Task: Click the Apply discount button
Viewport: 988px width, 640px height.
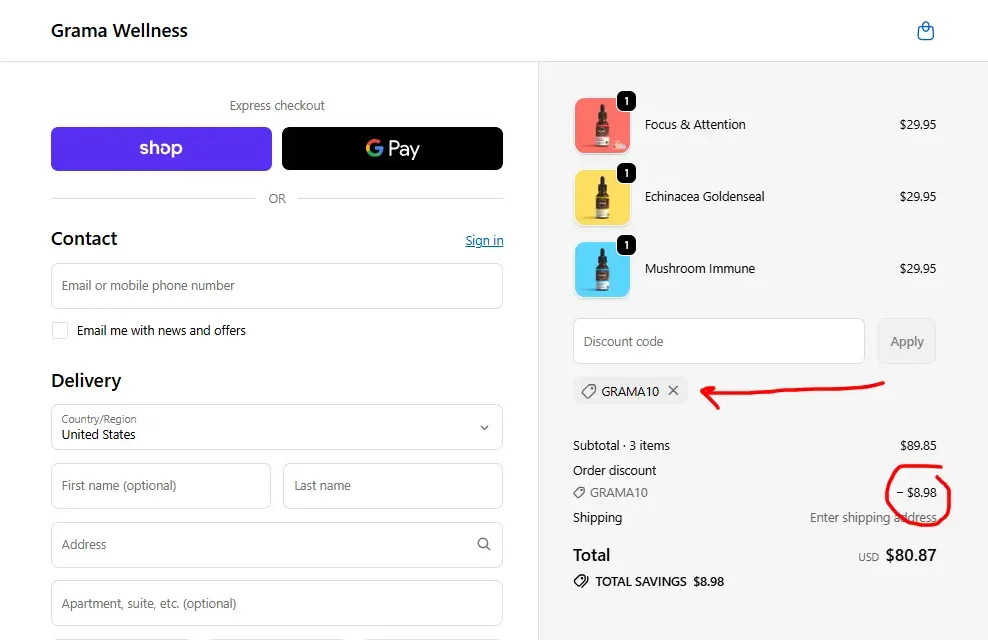Action: click(907, 341)
